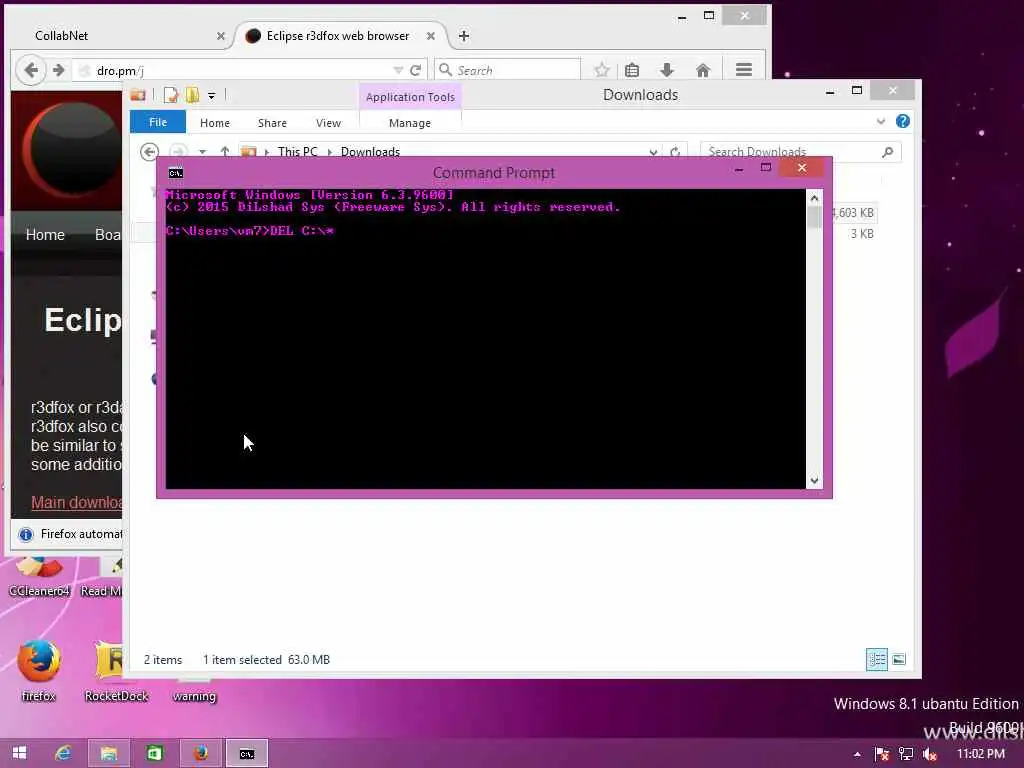Open Internet Explorer from taskbar
1024x768 pixels.
63,753
